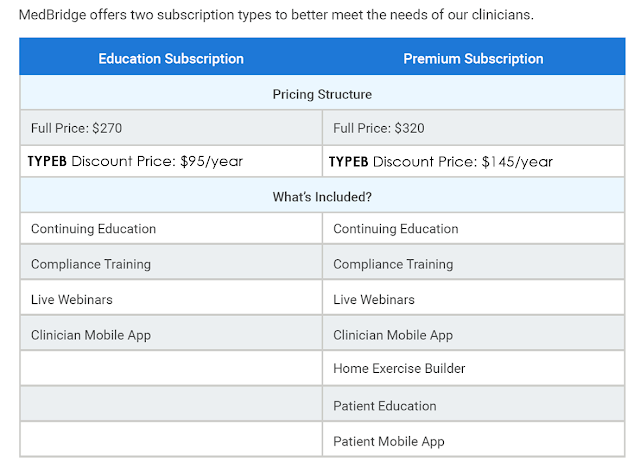Select the Patient Mobile App cell

pos(389,441)
